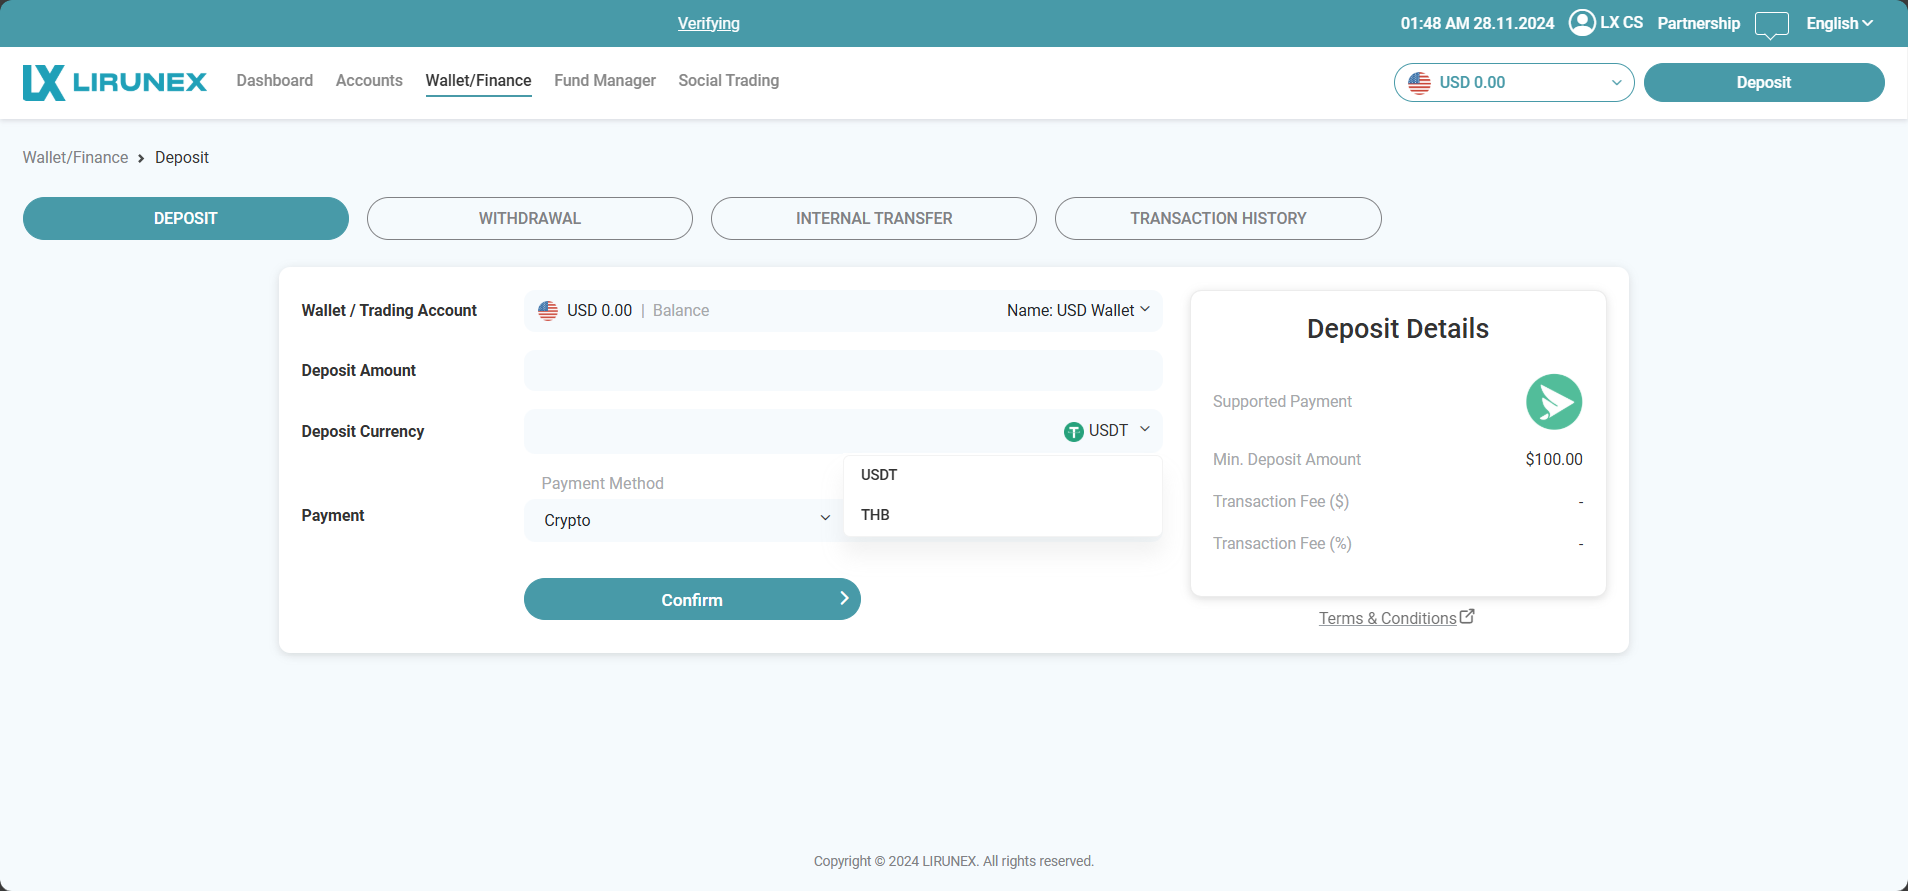Open the LX CS user profile icon

pos(1581,22)
